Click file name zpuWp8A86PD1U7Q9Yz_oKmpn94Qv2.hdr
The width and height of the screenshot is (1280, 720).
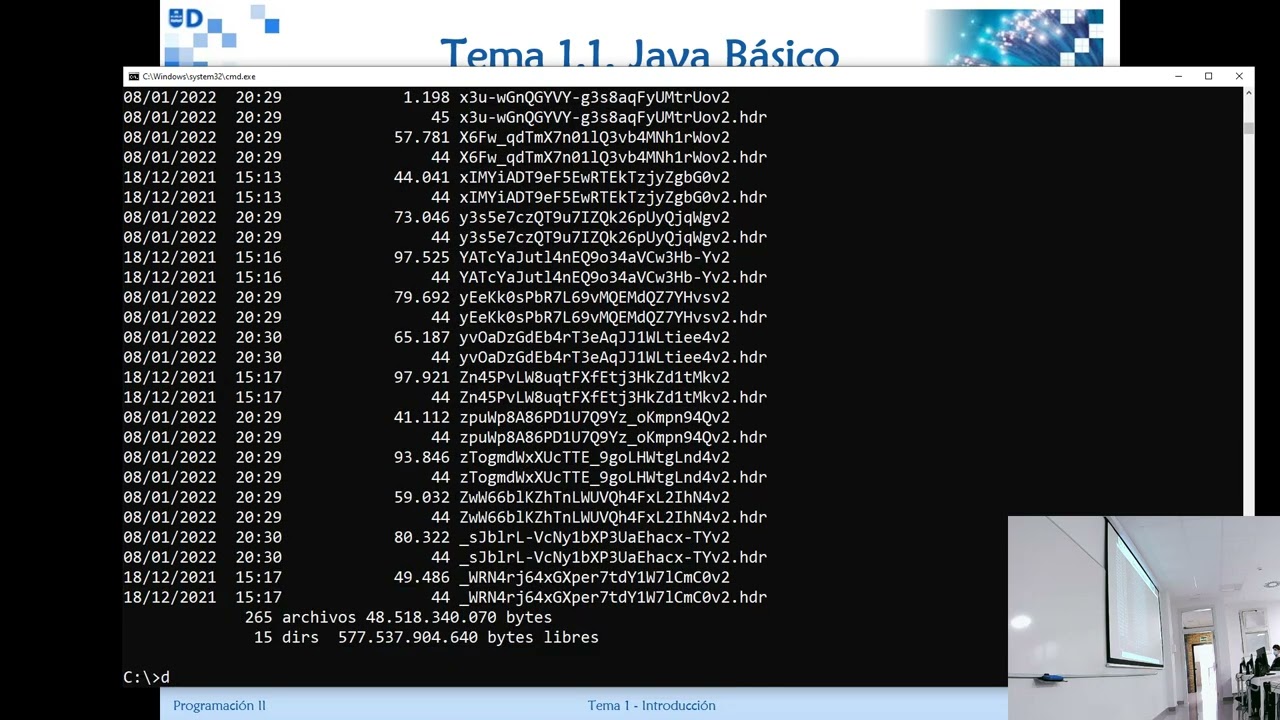pyautogui.click(x=613, y=437)
